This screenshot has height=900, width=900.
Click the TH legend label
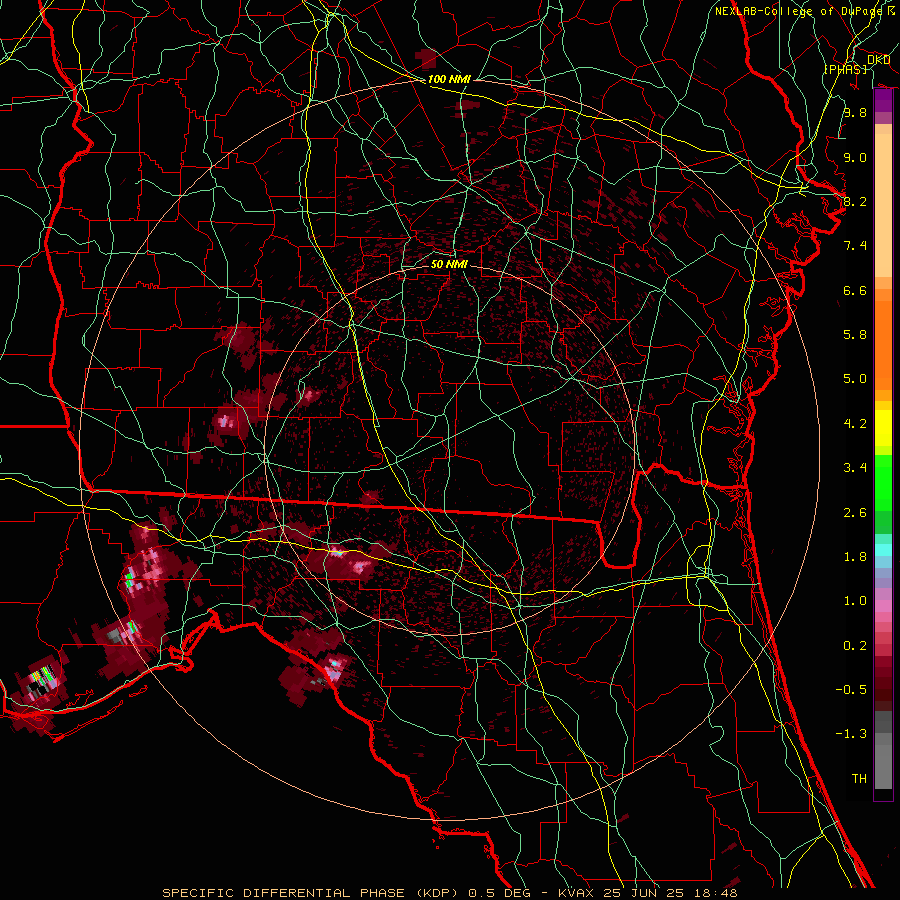pos(859,779)
